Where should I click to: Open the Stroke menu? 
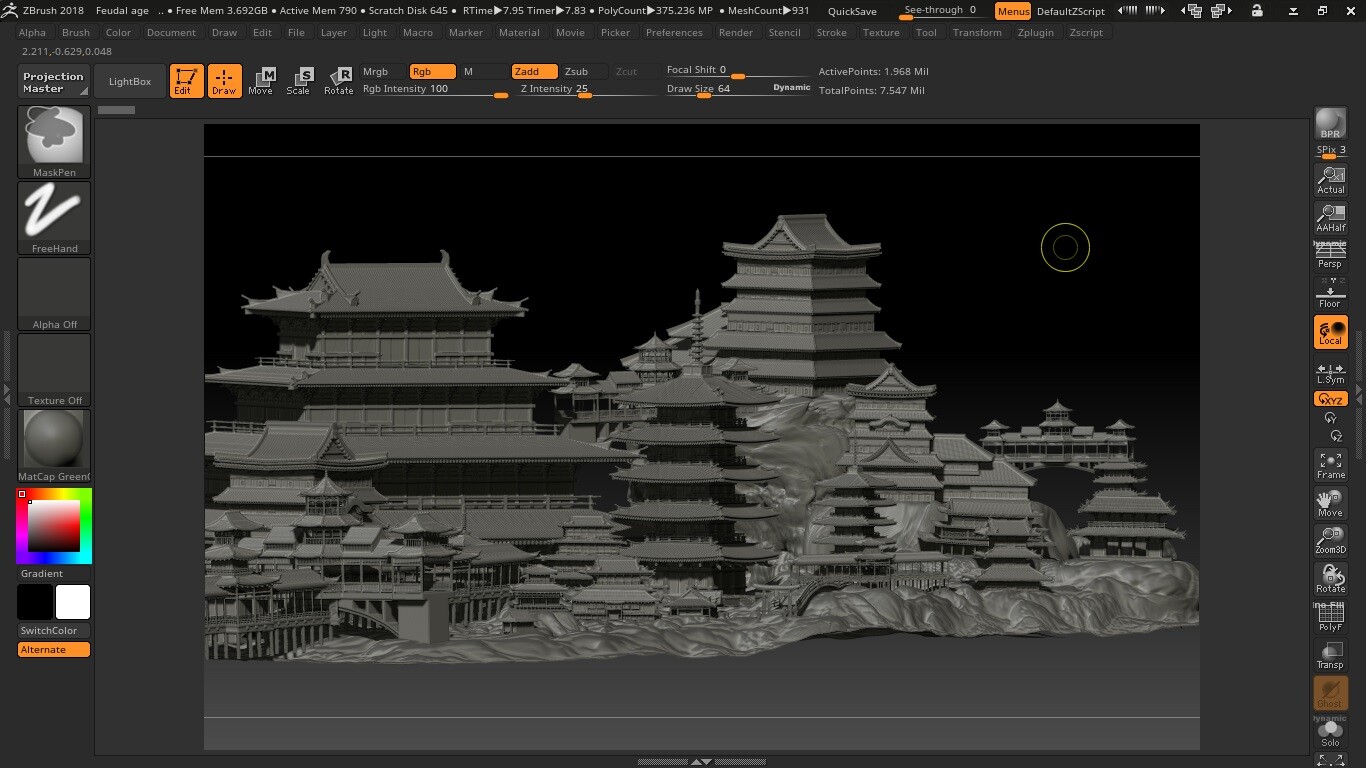[832, 32]
